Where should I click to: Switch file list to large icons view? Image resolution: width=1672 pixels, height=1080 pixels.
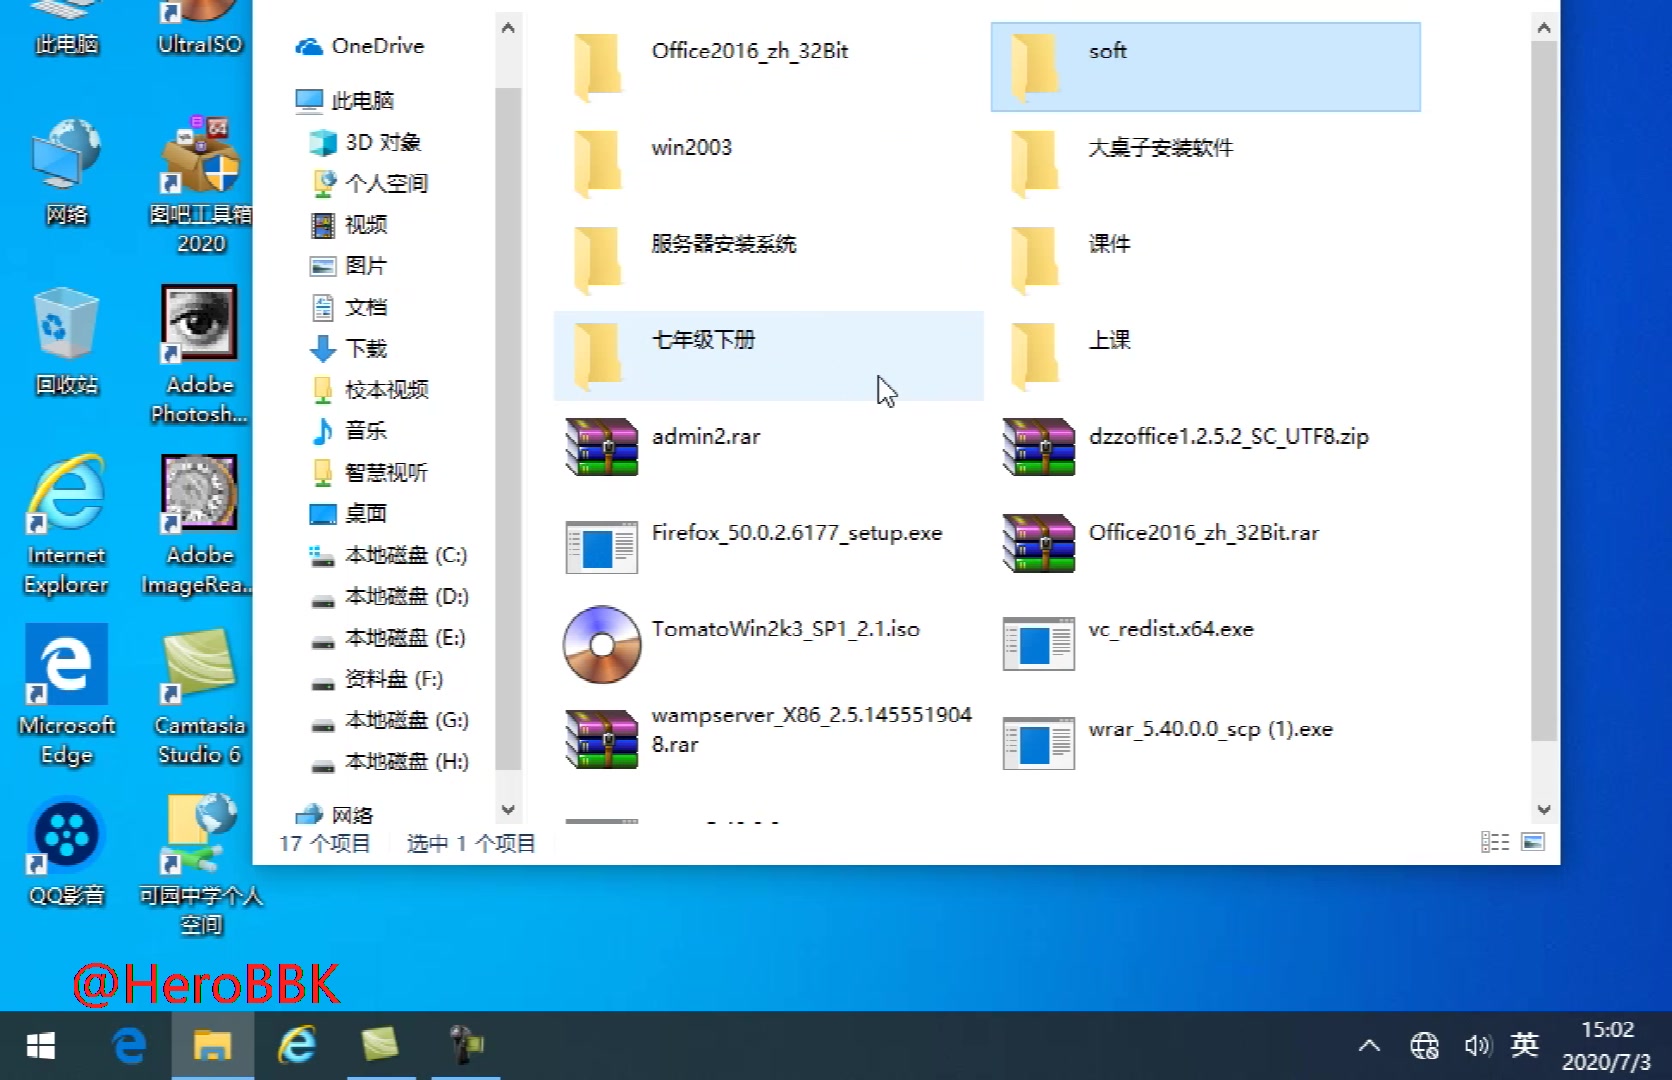1531,843
